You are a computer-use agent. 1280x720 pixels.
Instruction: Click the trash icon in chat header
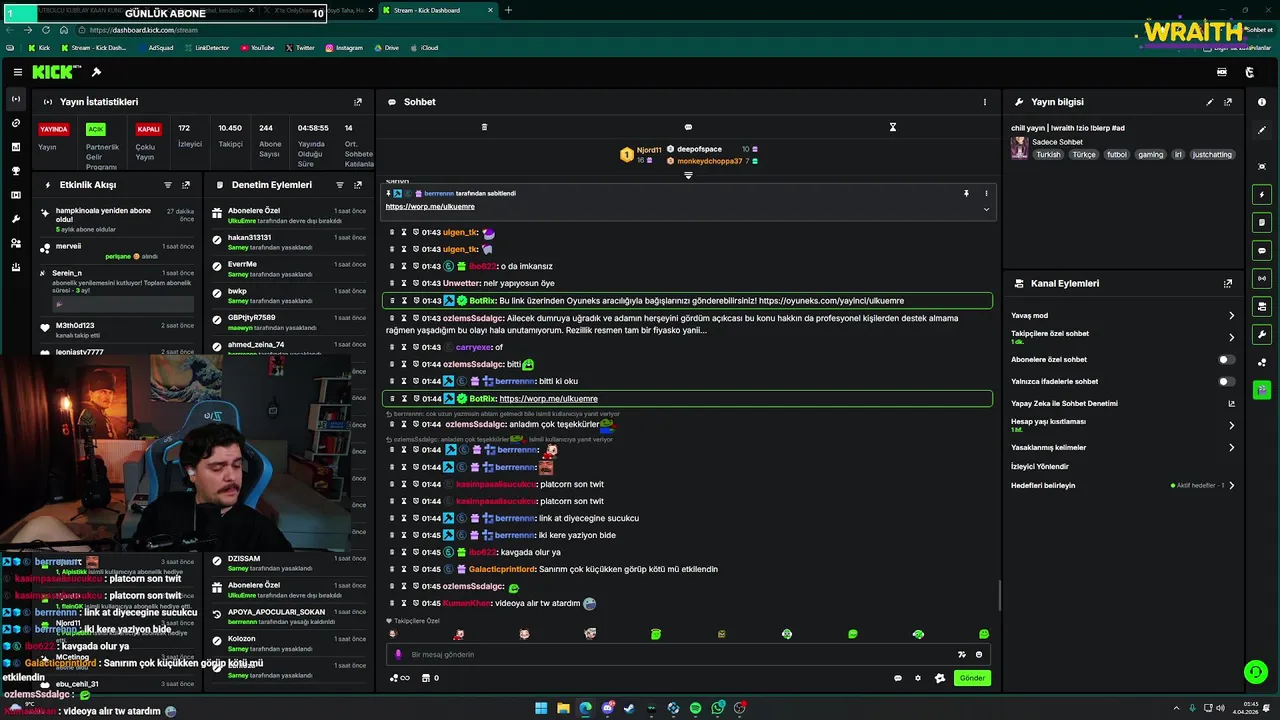click(x=484, y=127)
